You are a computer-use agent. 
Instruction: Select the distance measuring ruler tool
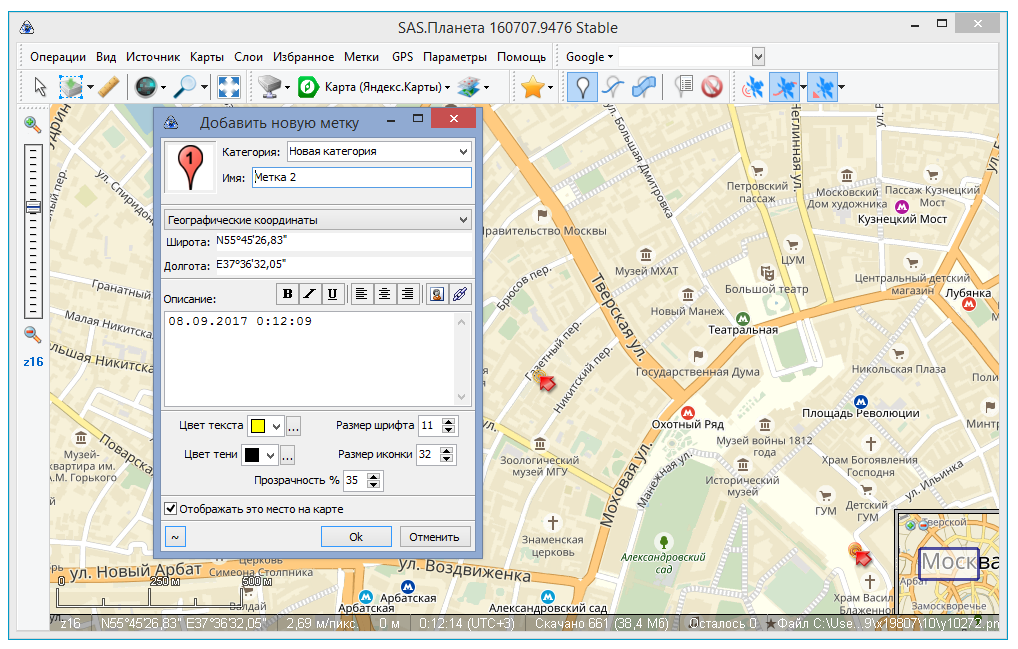click(x=109, y=87)
